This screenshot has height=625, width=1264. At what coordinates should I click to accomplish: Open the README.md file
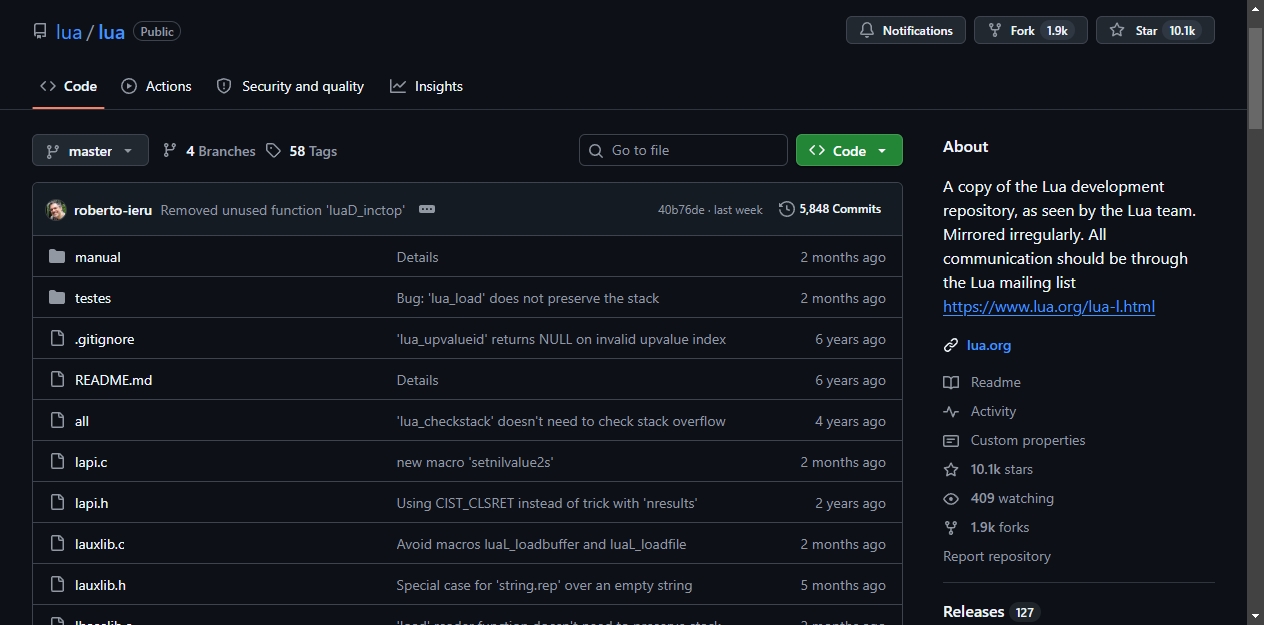[x=114, y=380]
